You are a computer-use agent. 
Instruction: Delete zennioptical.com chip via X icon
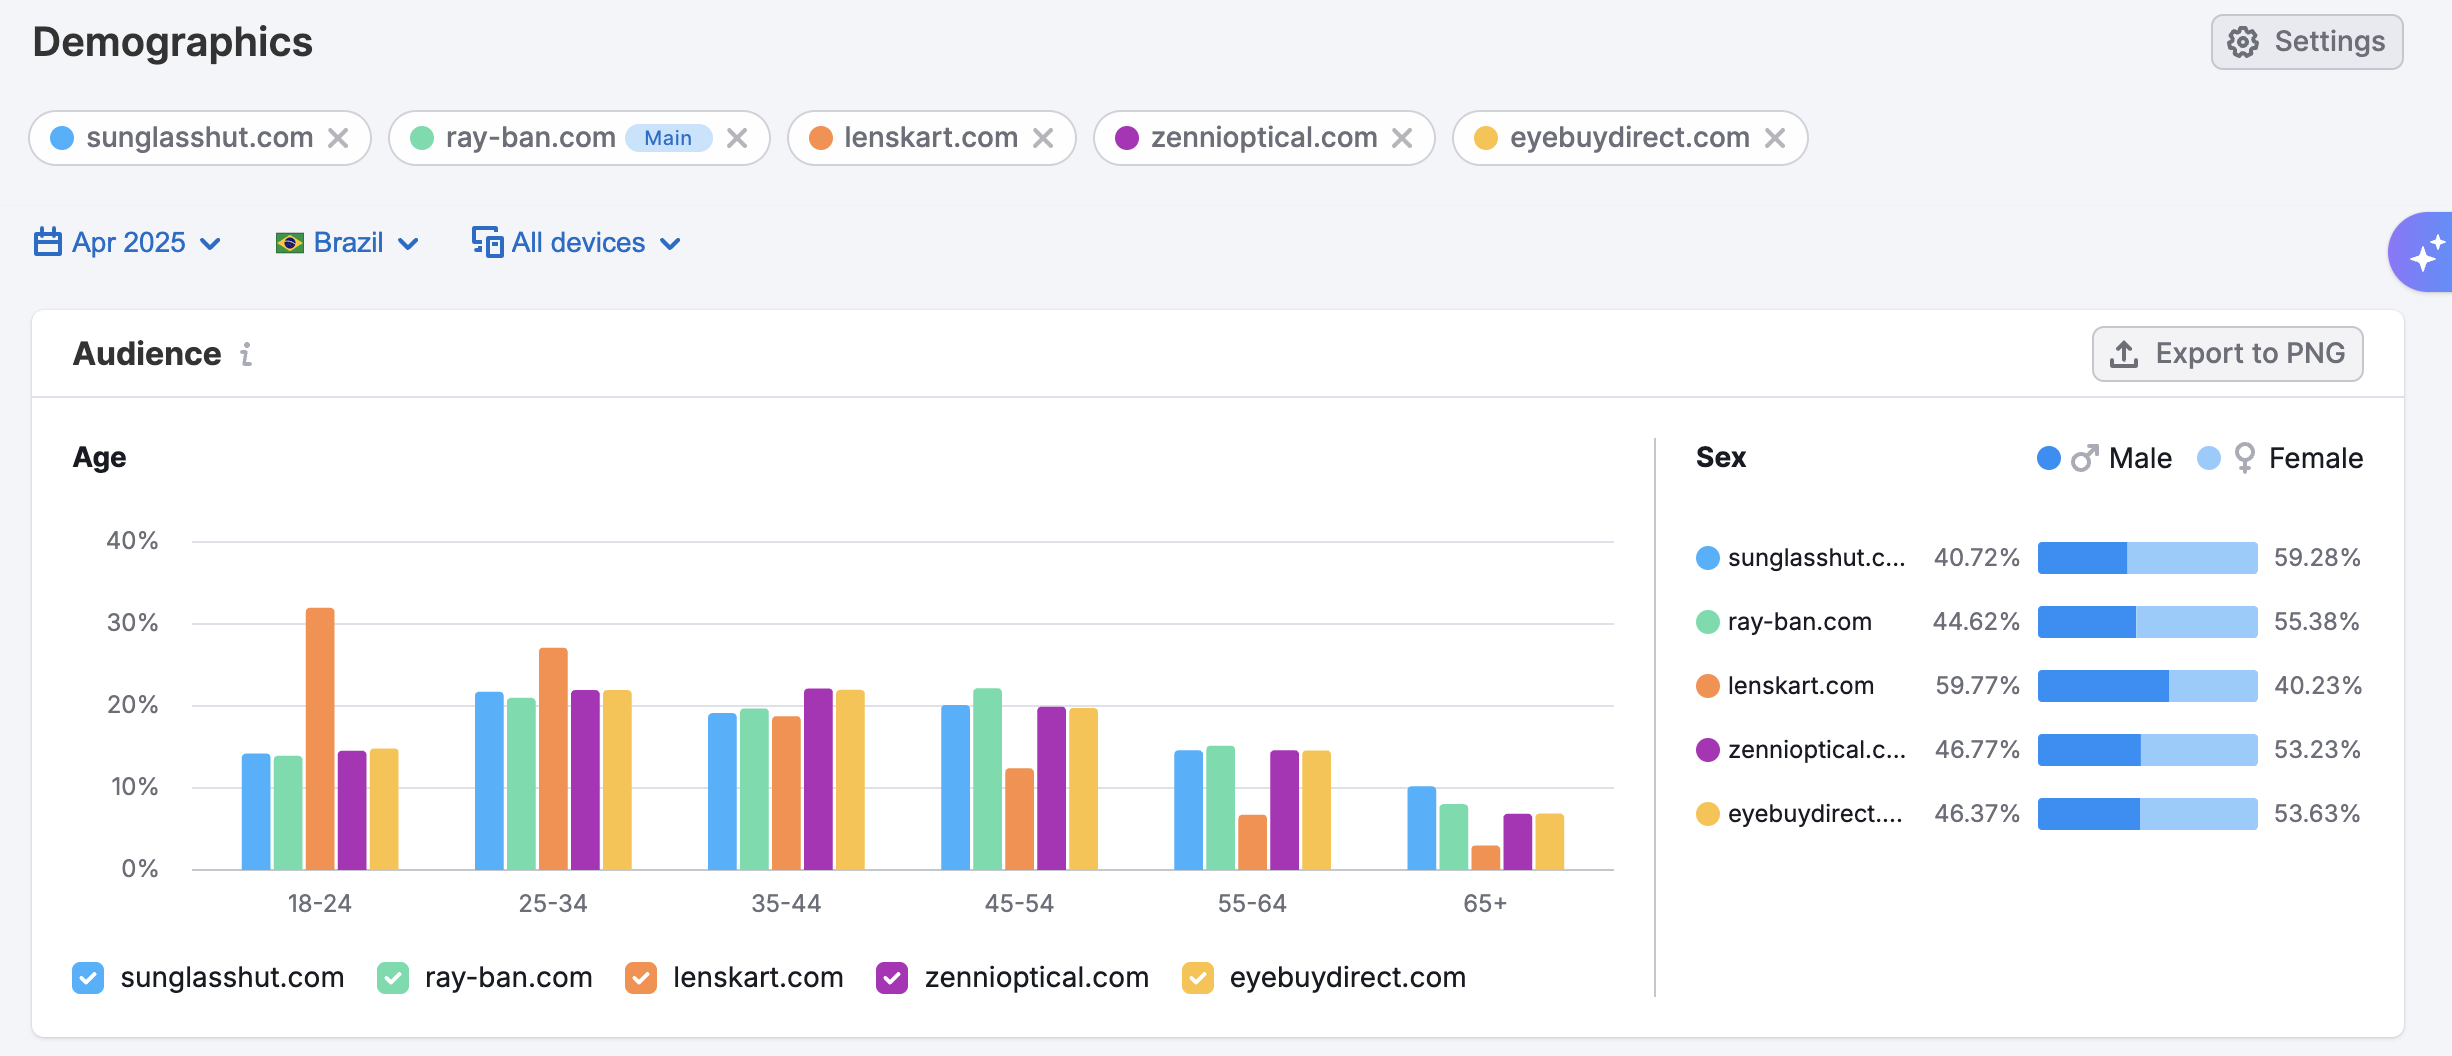(x=1402, y=138)
